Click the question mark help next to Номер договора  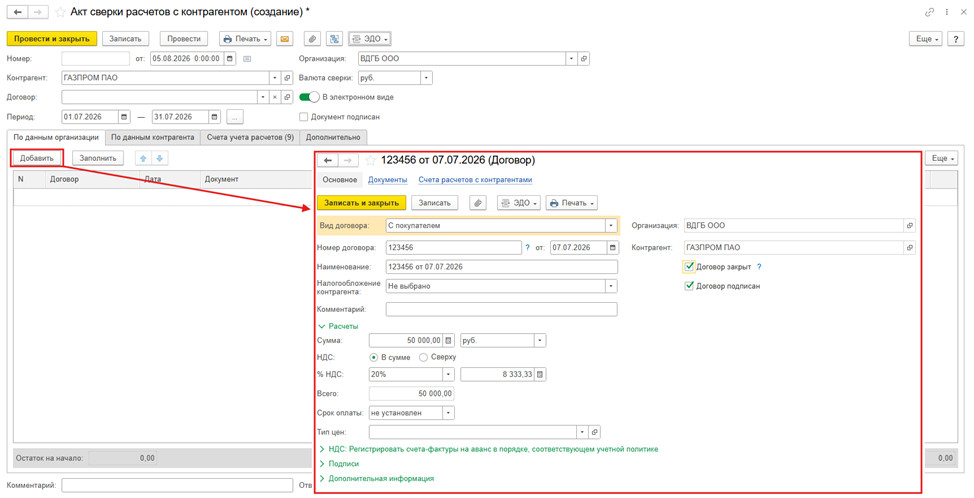(x=527, y=247)
